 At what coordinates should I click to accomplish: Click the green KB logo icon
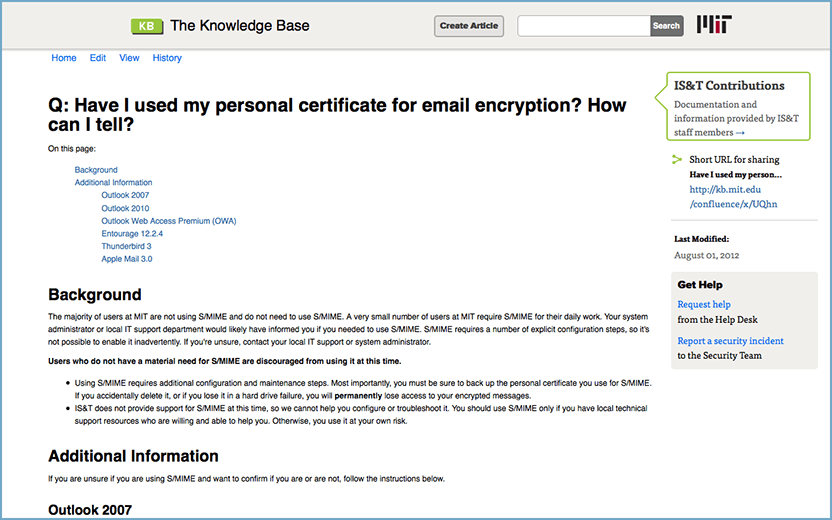point(147,26)
